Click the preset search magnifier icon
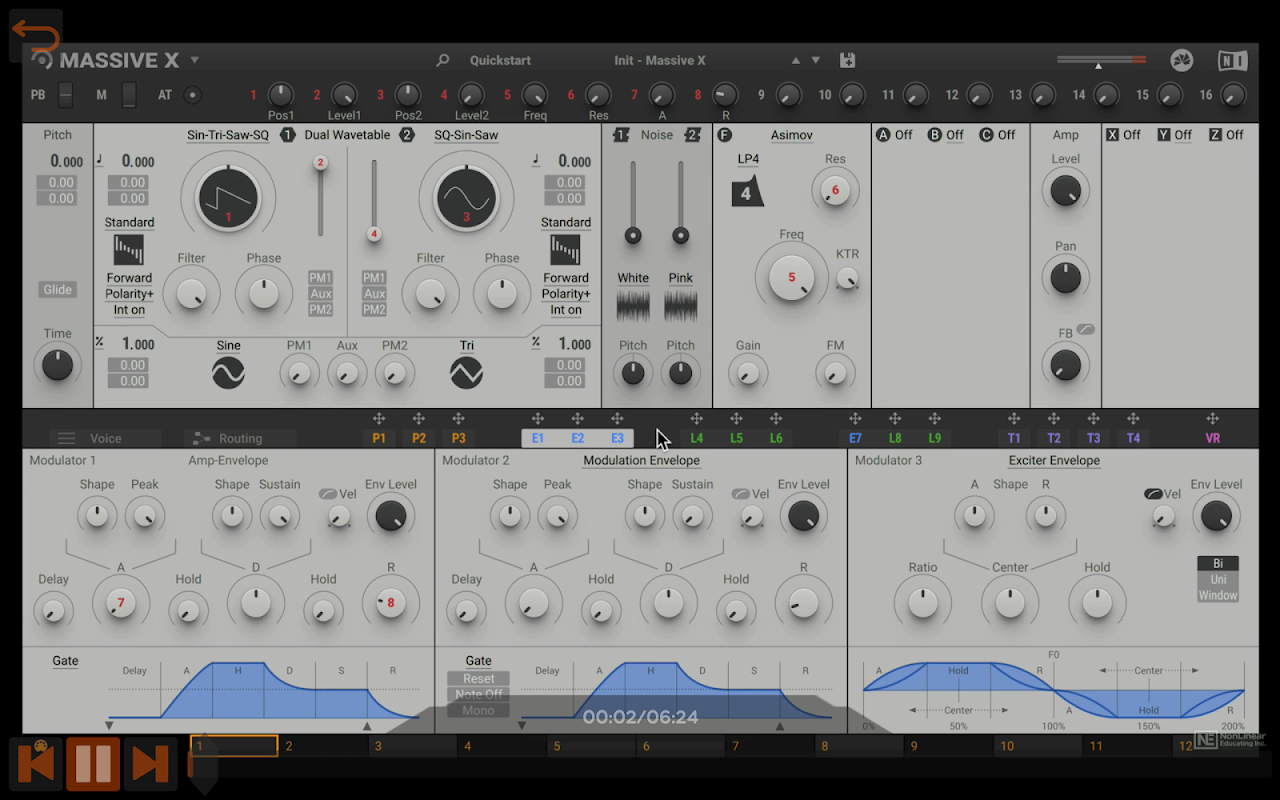The height and width of the screenshot is (800, 1280). click(x=443, y=60)
